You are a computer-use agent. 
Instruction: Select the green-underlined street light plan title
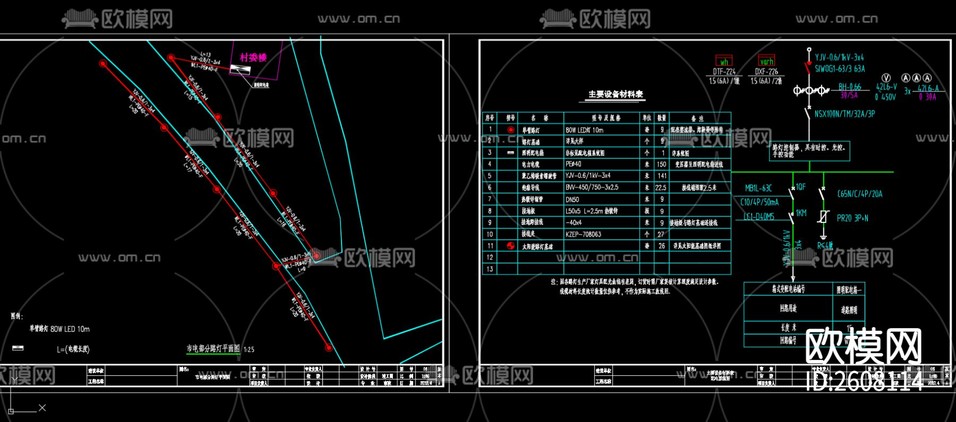213,349
